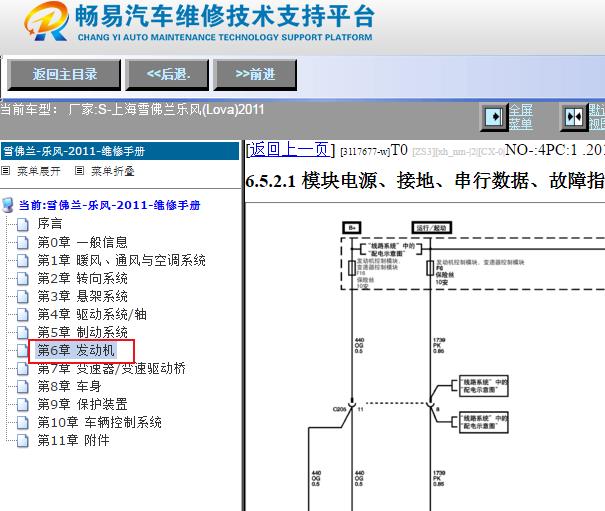Select 当前:雪佛兰-乐风-2011-维修手册 root node
This screenshot has width=605, height=511.
(x=110, y=205)
